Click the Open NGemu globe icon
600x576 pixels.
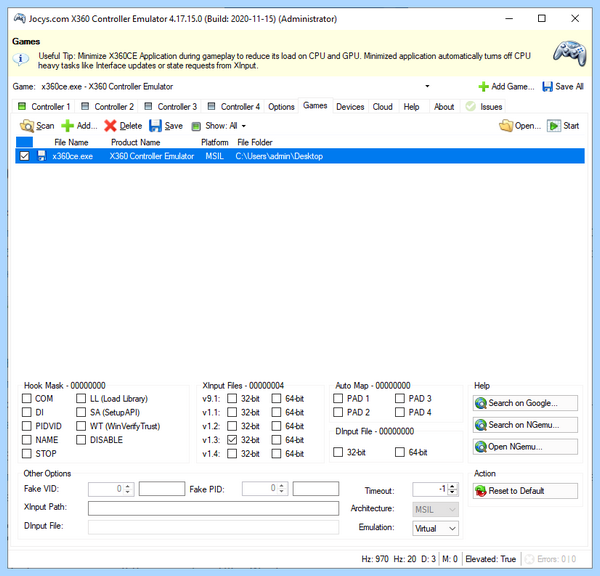coord(481,447)
